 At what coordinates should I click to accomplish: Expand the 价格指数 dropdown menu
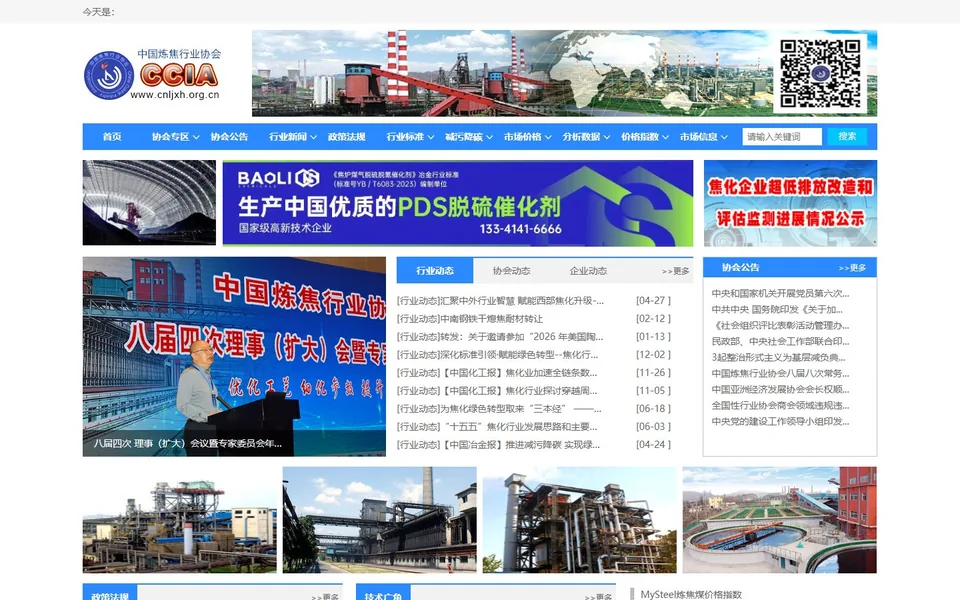pyautogui.click(x=645, y=137)
